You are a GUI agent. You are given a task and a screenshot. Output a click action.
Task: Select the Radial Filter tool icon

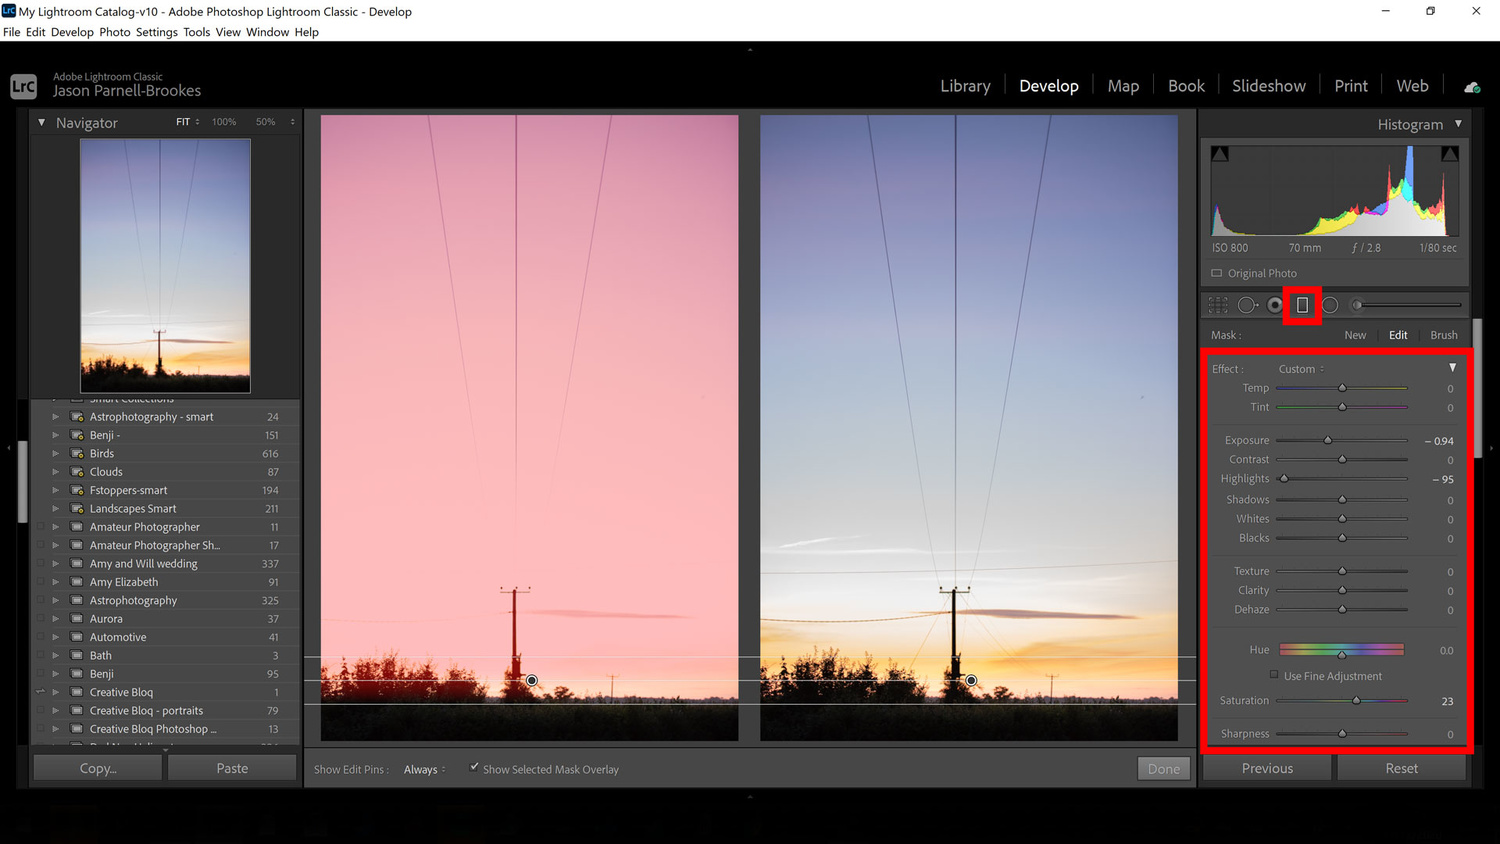pos(1330,305)
